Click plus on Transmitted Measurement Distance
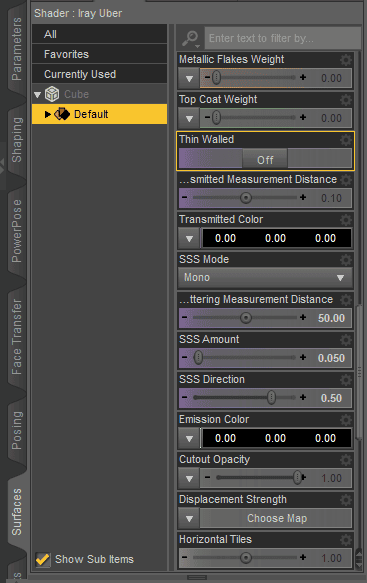 coord(303,197)
